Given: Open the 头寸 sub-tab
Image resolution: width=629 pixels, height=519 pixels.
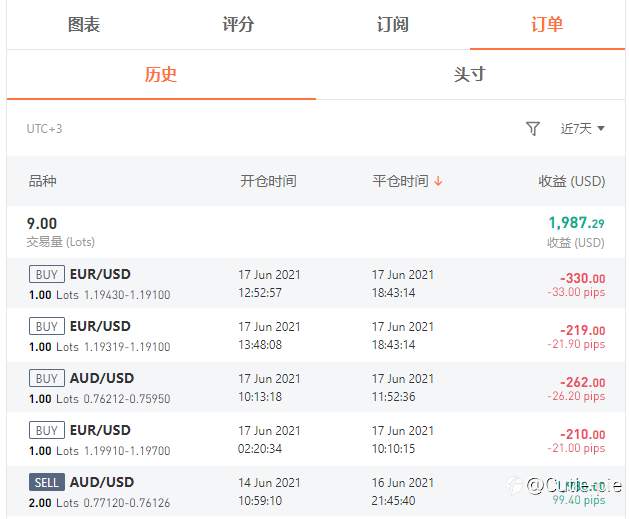Looking at the screenshot, I should click(x=469, y=75).
